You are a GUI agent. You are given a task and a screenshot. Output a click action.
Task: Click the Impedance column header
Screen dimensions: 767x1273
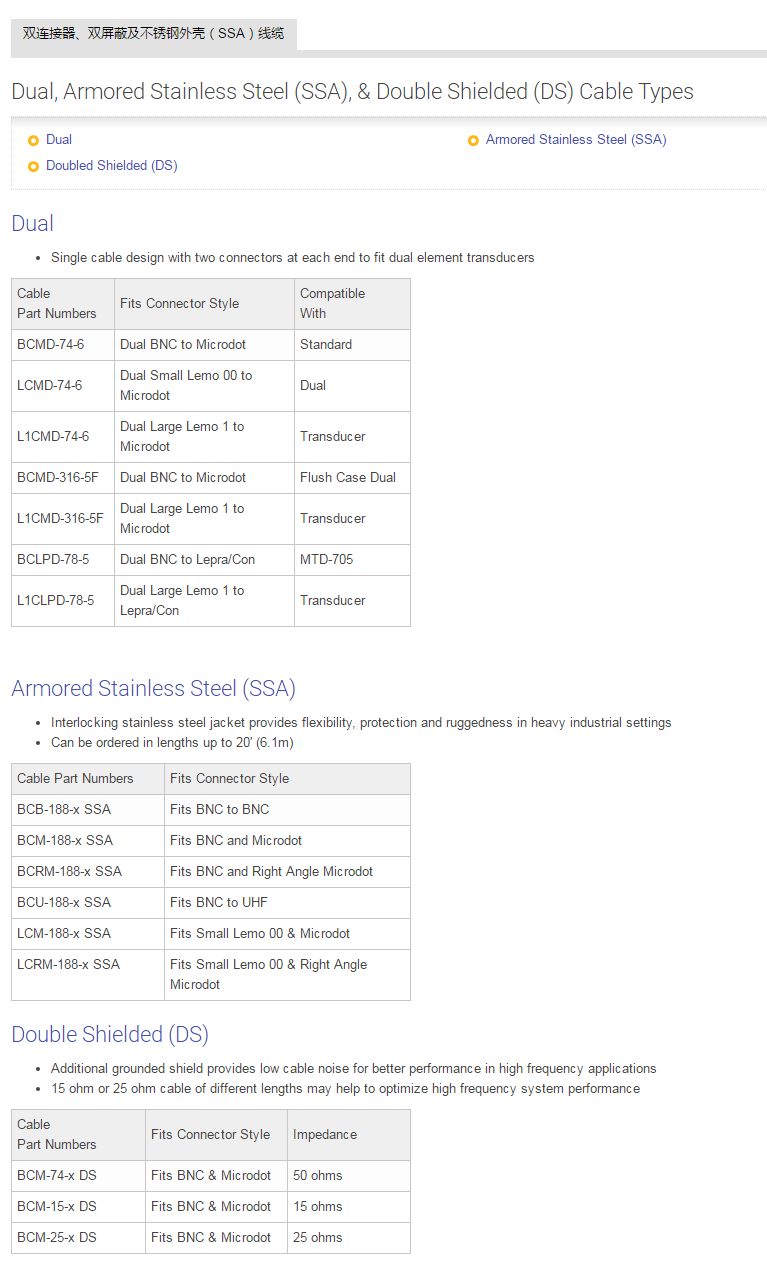tap(325, 1135)
